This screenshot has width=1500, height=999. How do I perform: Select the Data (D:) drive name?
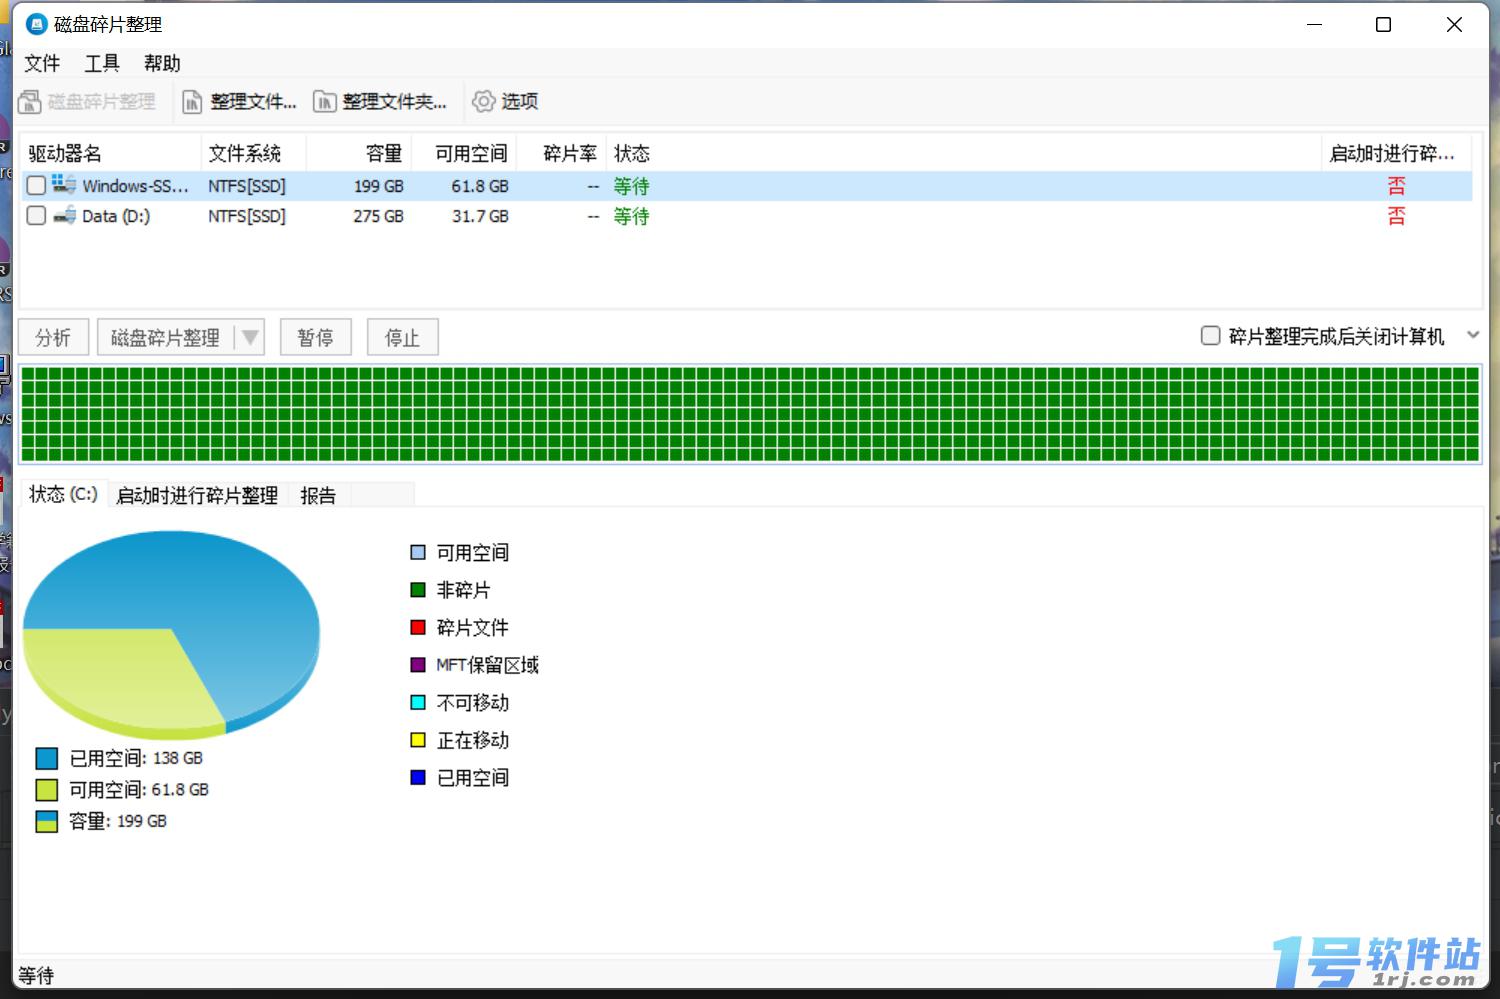116,216
